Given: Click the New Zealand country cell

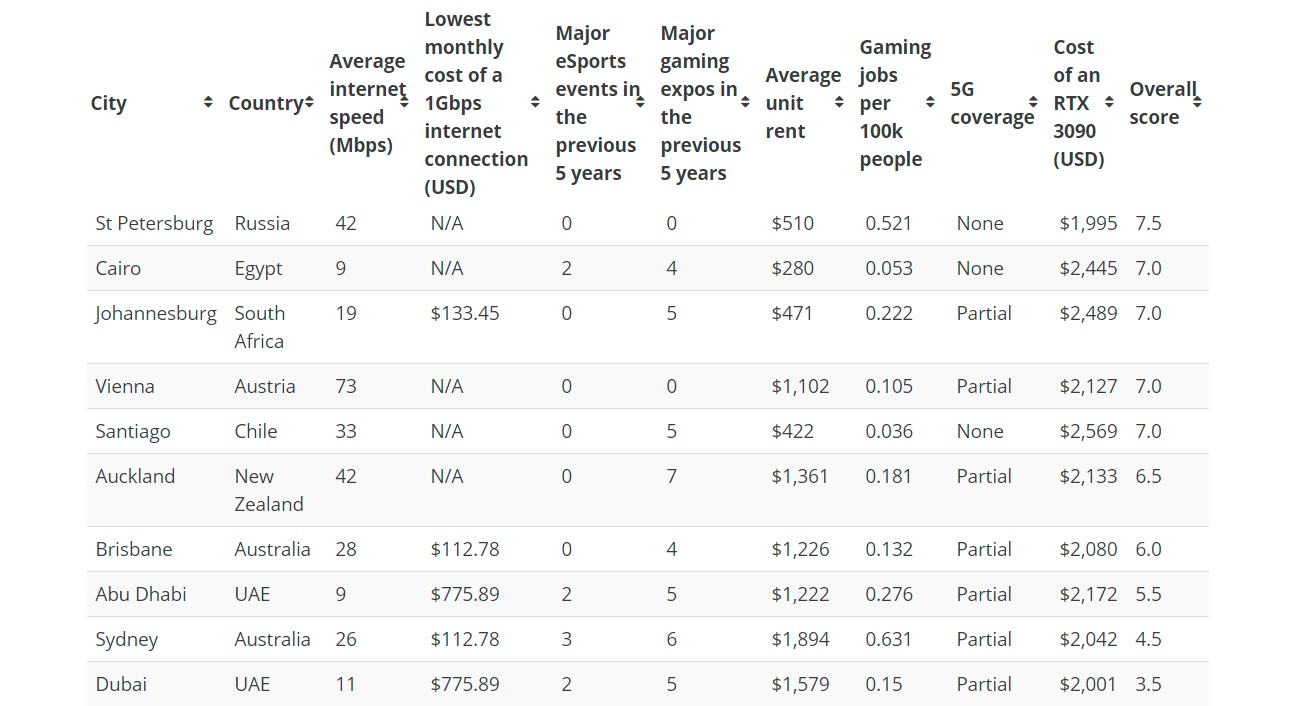Looking at the screenshot, I should pos(269,490).
